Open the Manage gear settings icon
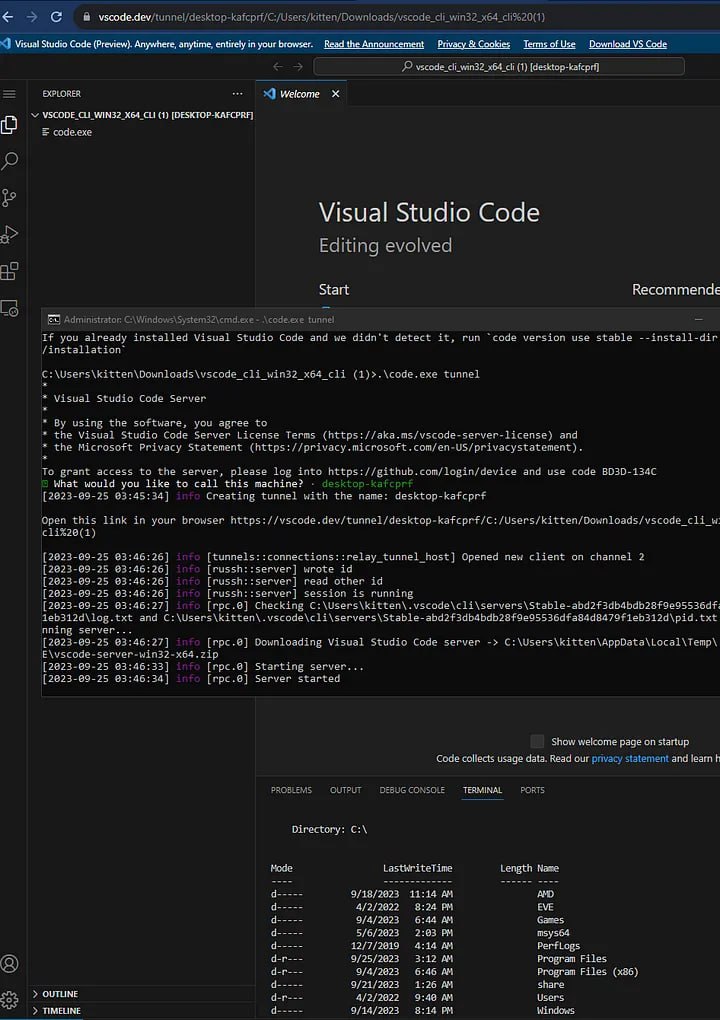720x1020 pixels. click(x=9, y=999)
